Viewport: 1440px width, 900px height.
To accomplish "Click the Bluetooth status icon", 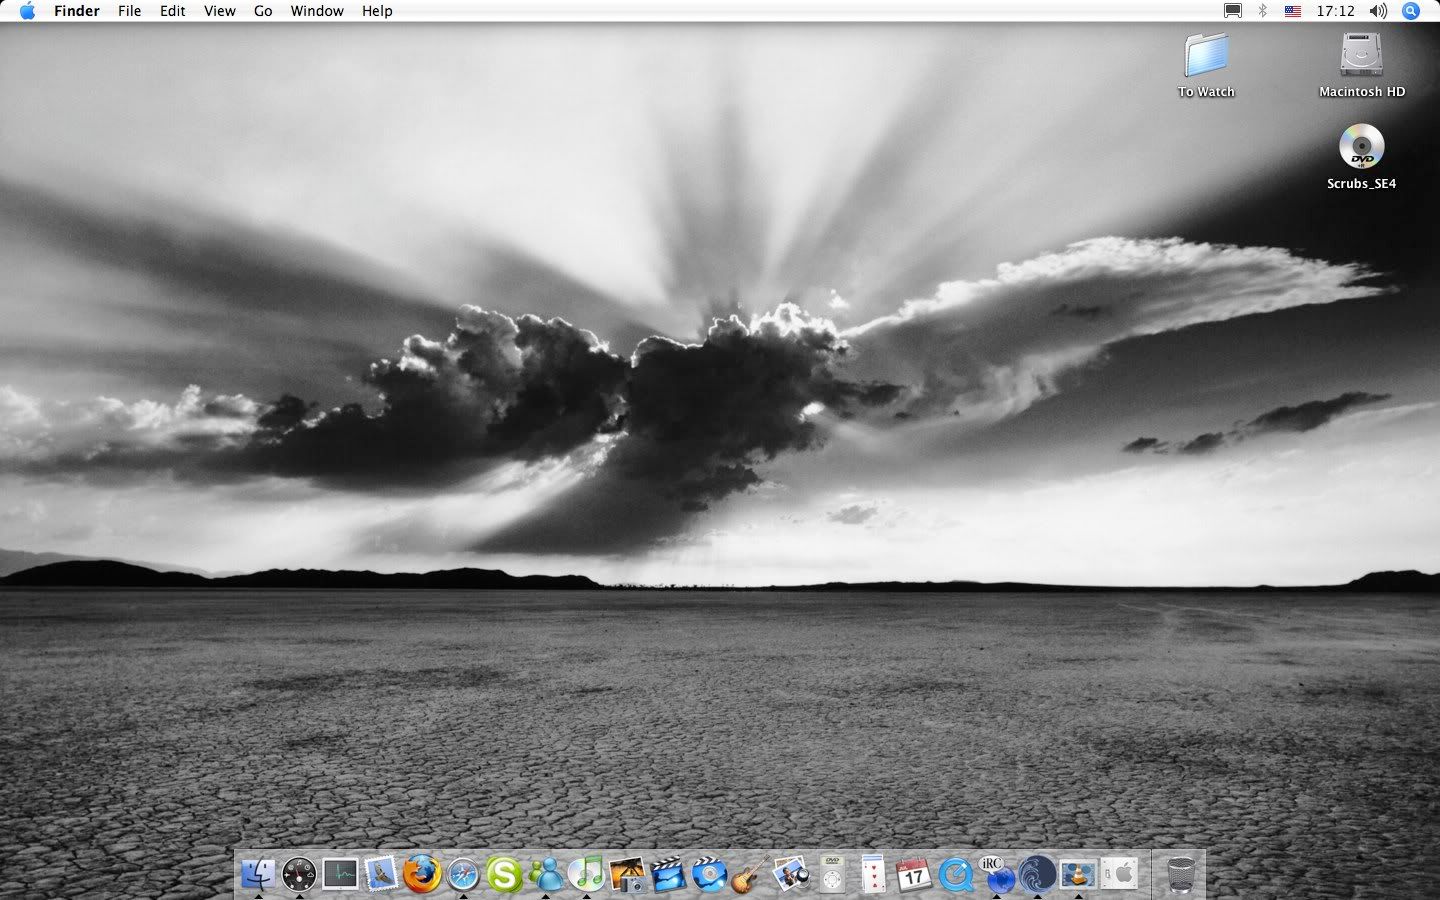I will (x=1263, y=11).
